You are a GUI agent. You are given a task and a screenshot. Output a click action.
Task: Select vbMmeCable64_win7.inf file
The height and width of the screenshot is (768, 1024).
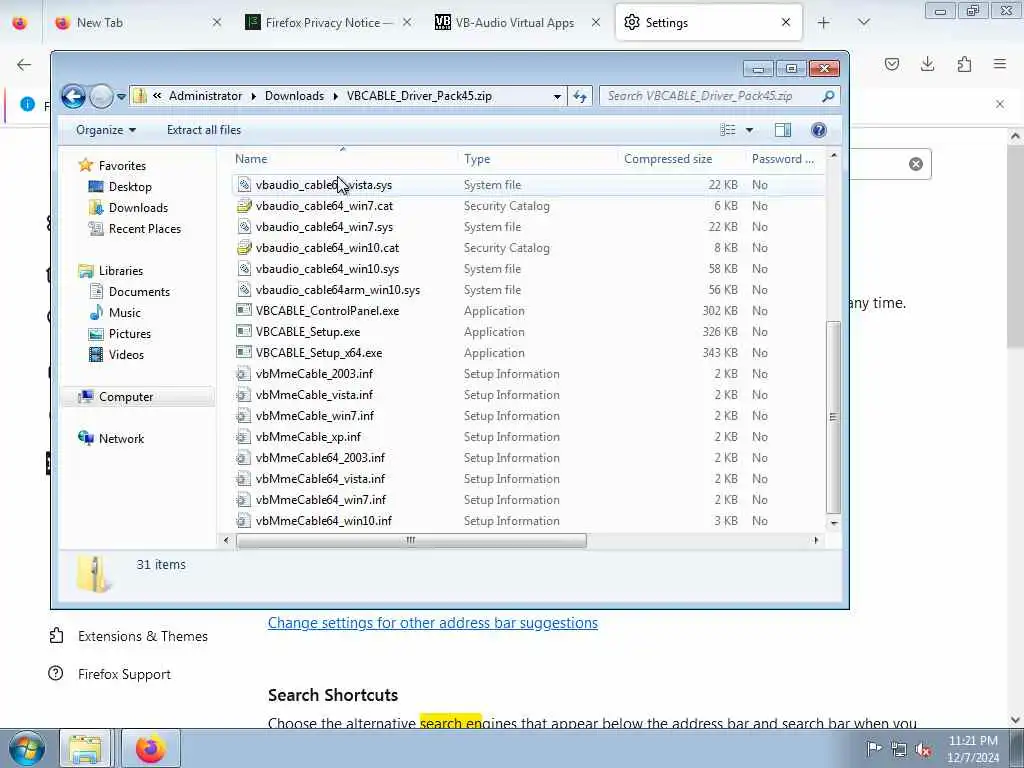[x=321, y=500]
